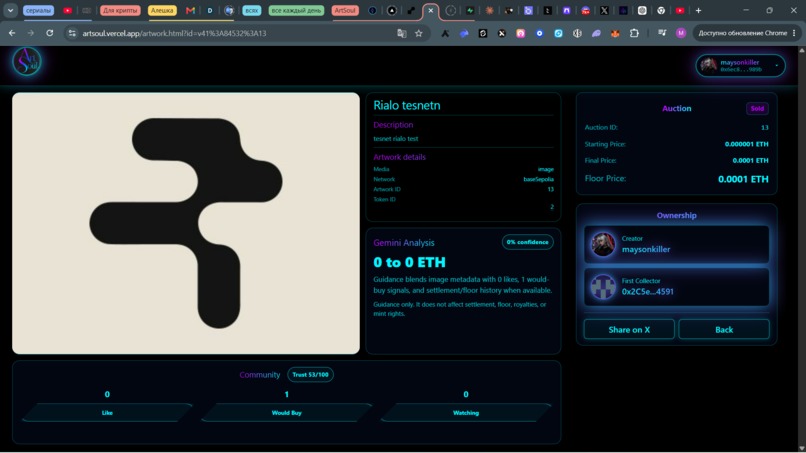Switch to the YouTube tab after сериалы group
Viewport: 806px width, 453px height.
coord(67,10)
